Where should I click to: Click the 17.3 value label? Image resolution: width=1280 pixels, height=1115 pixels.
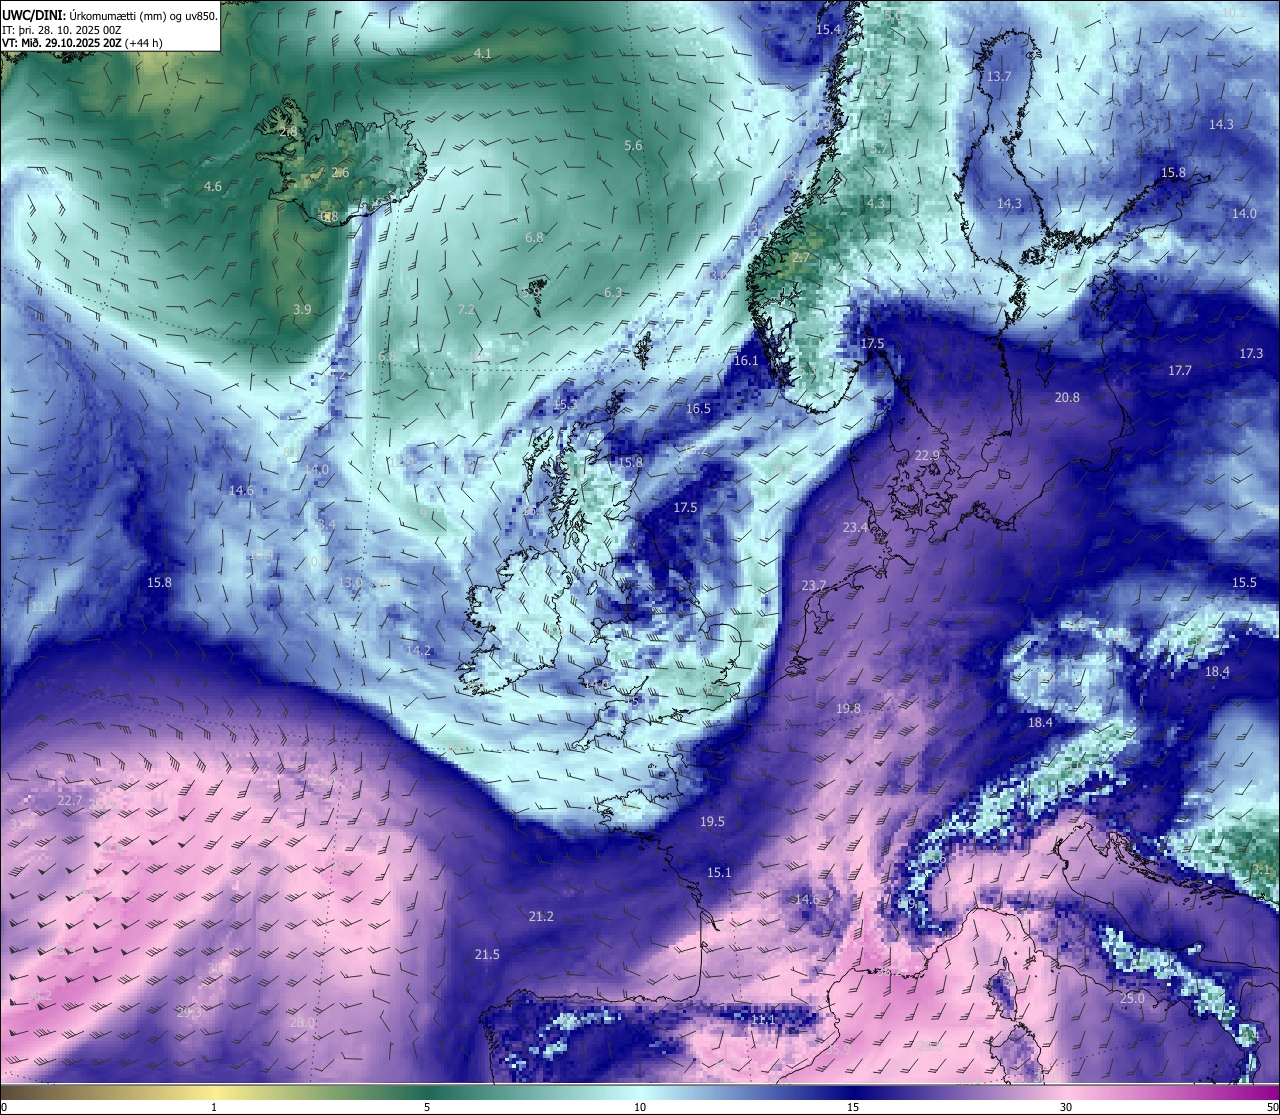(1251, 354)
